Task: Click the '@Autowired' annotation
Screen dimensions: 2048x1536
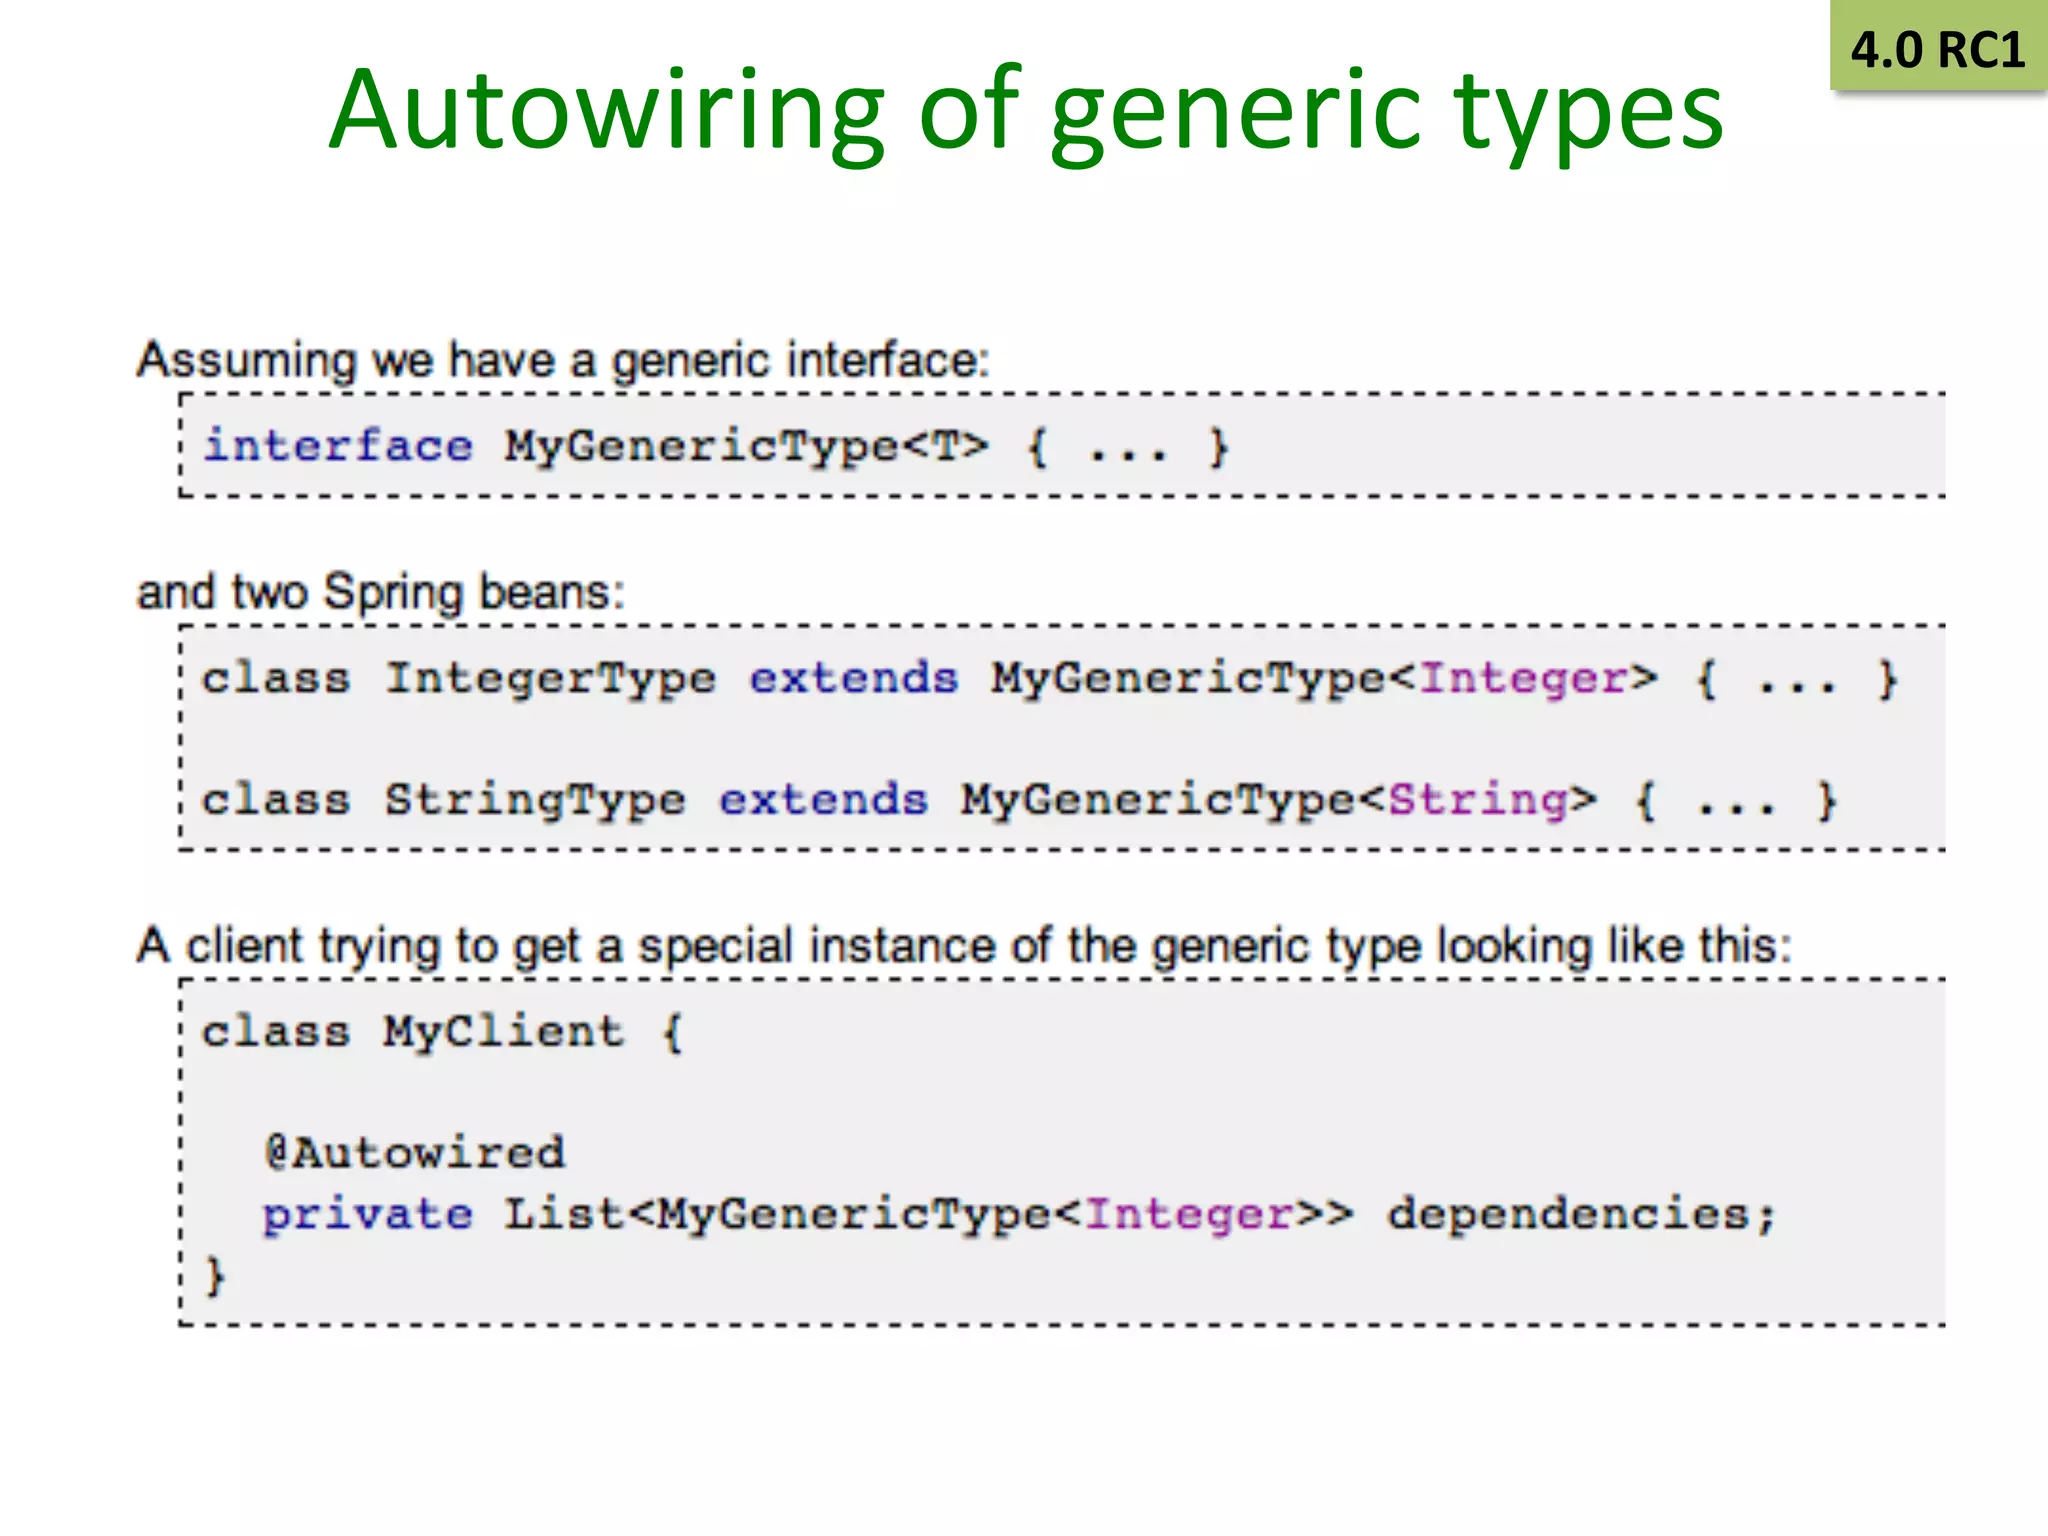Action: [x=415, y=1153]
